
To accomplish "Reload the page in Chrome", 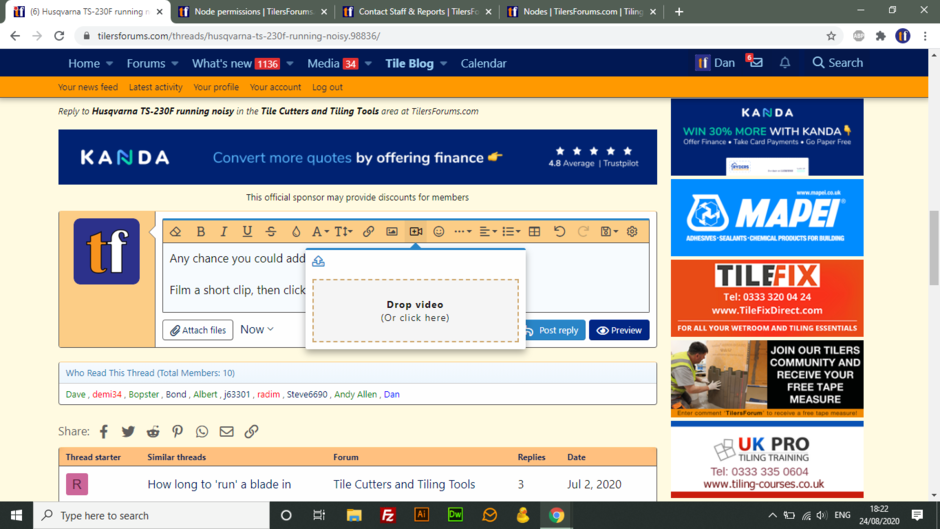I will [x=59, y=36].
